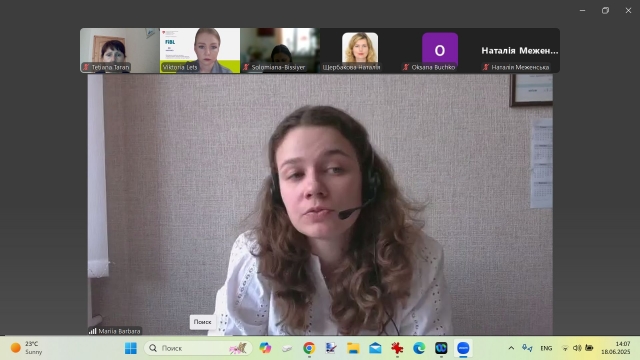Click muted mic icon beside Oksana Buchko
Viewport: 640px width, 360px height.
pos(406,67)
